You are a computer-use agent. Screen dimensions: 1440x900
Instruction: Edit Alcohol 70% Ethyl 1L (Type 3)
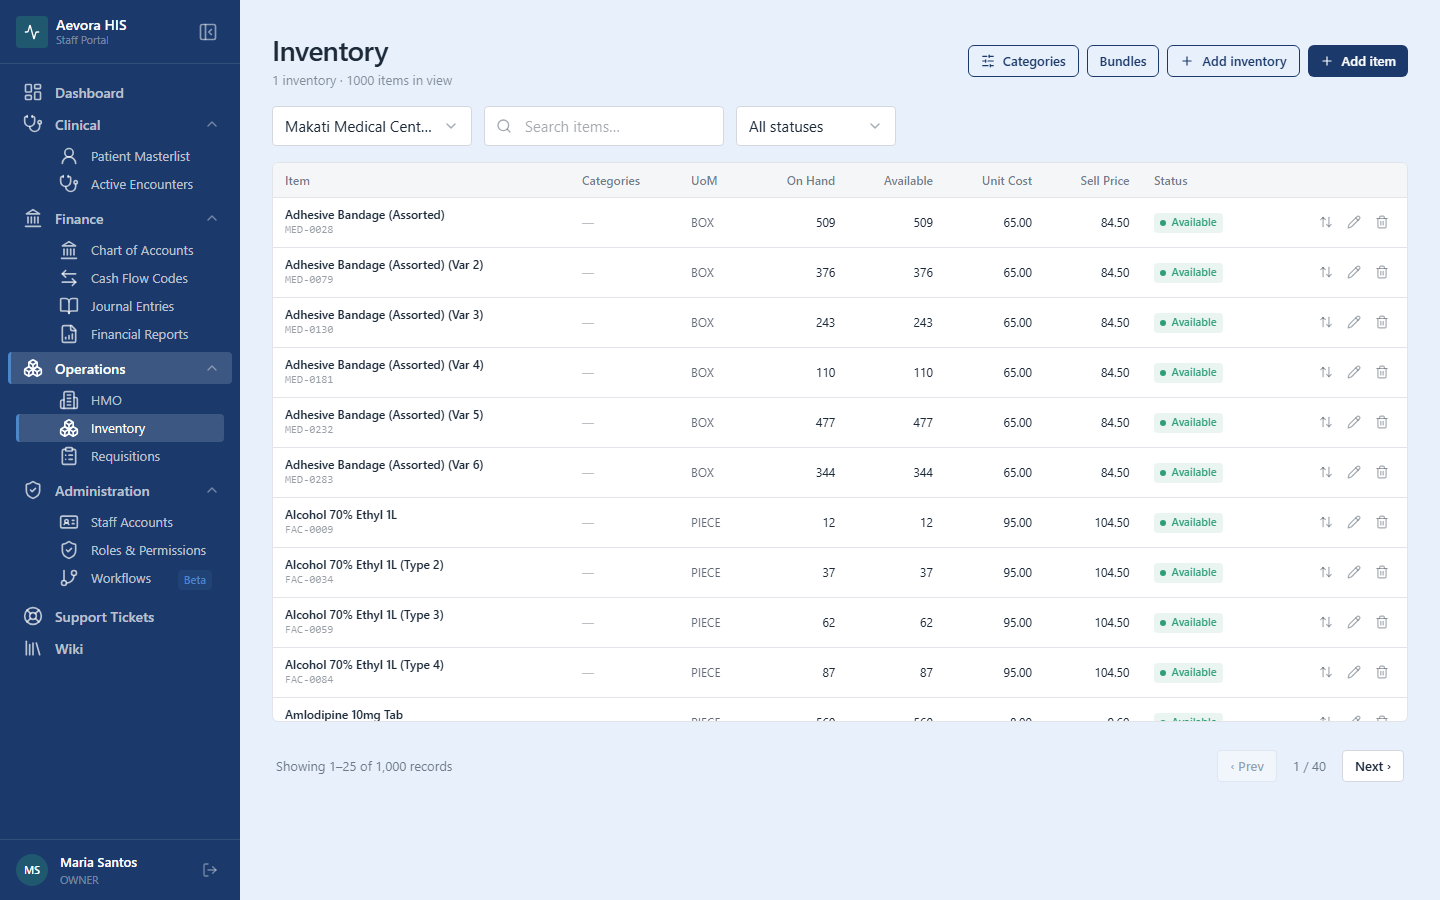pos(1354,622)
